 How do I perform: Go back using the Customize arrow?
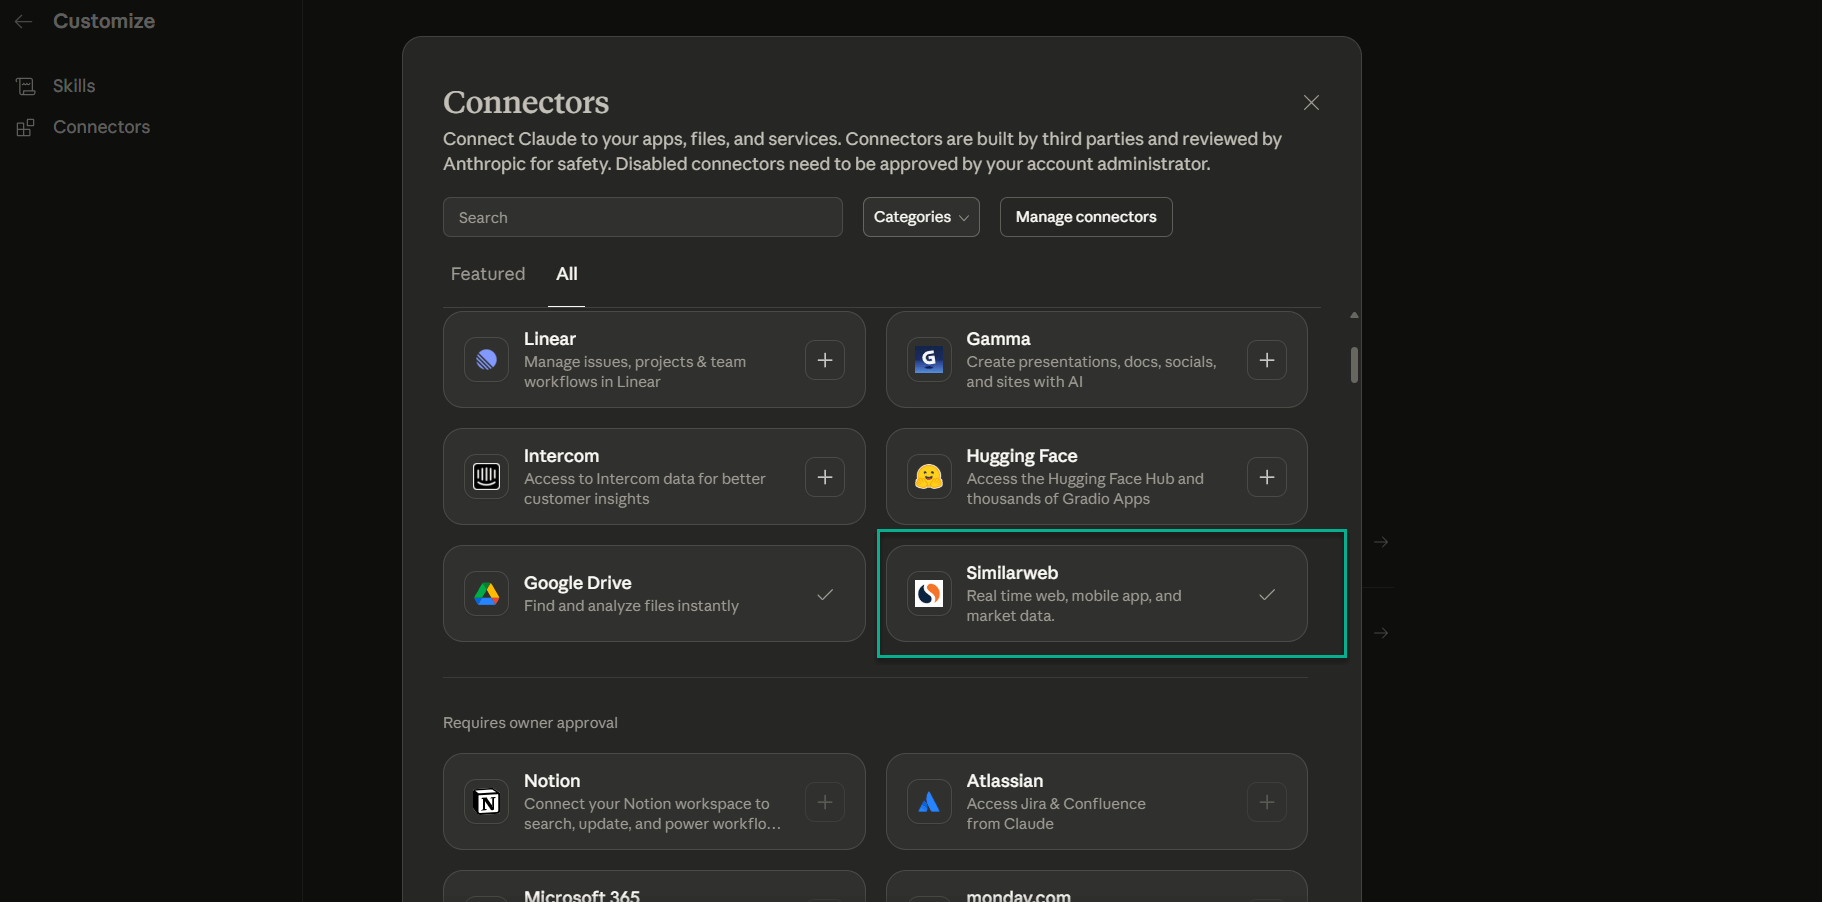coord(24,21)
